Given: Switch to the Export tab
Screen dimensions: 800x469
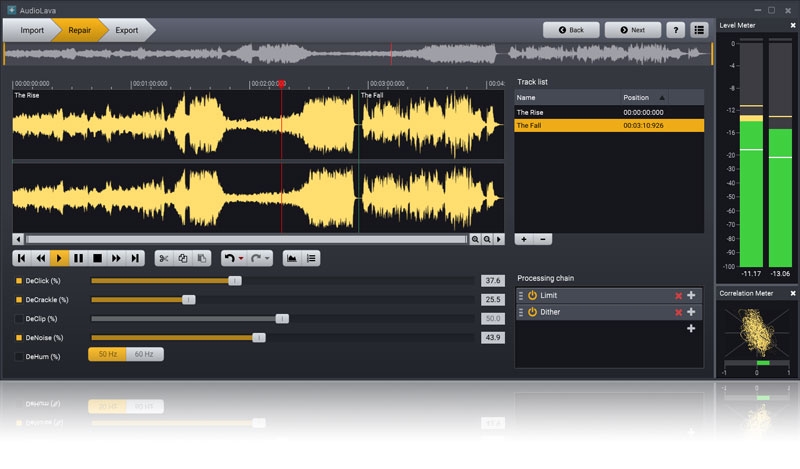Looking at the screenshot, I should click(127, 30).
